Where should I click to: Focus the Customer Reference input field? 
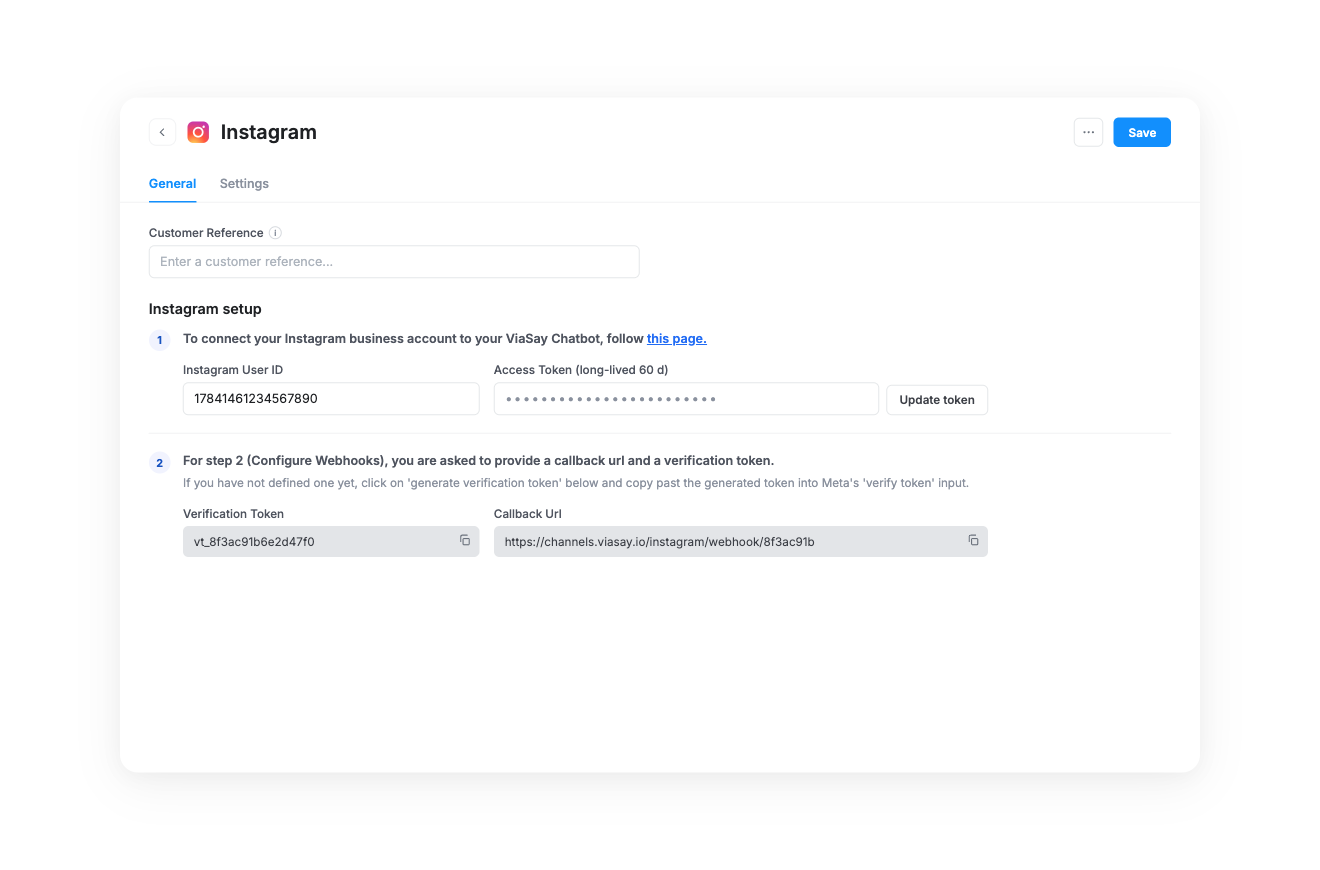[x=394, y=262]
